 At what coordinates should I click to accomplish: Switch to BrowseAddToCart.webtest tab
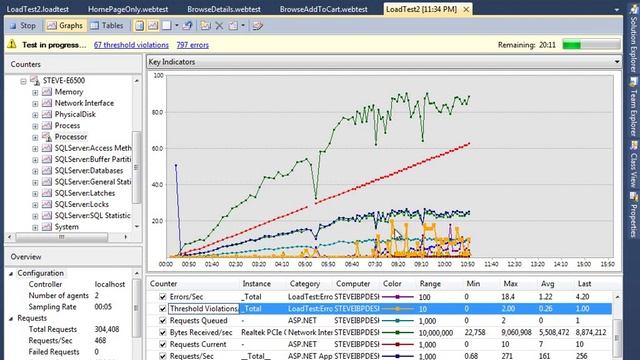click(x=323, y=9)
